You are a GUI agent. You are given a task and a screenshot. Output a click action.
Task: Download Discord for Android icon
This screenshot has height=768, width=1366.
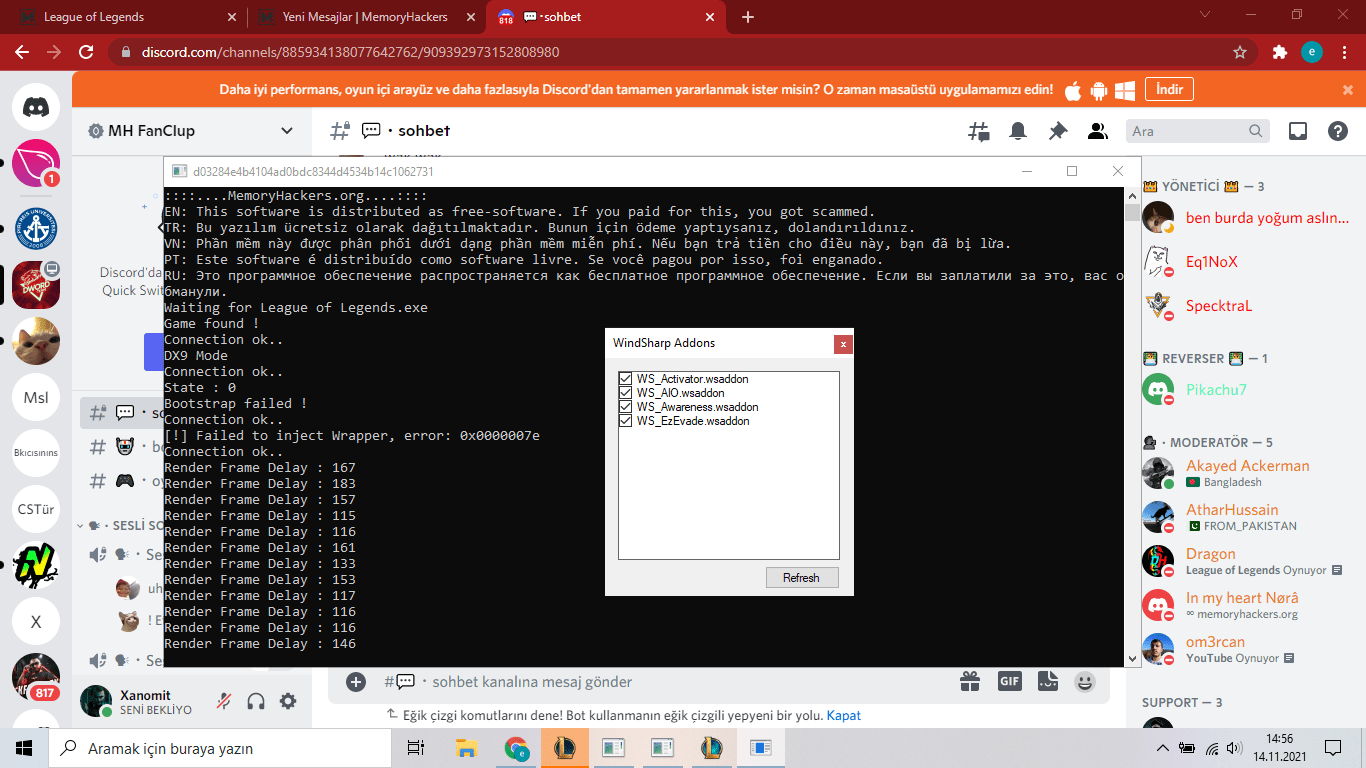tap(1099, 90)
